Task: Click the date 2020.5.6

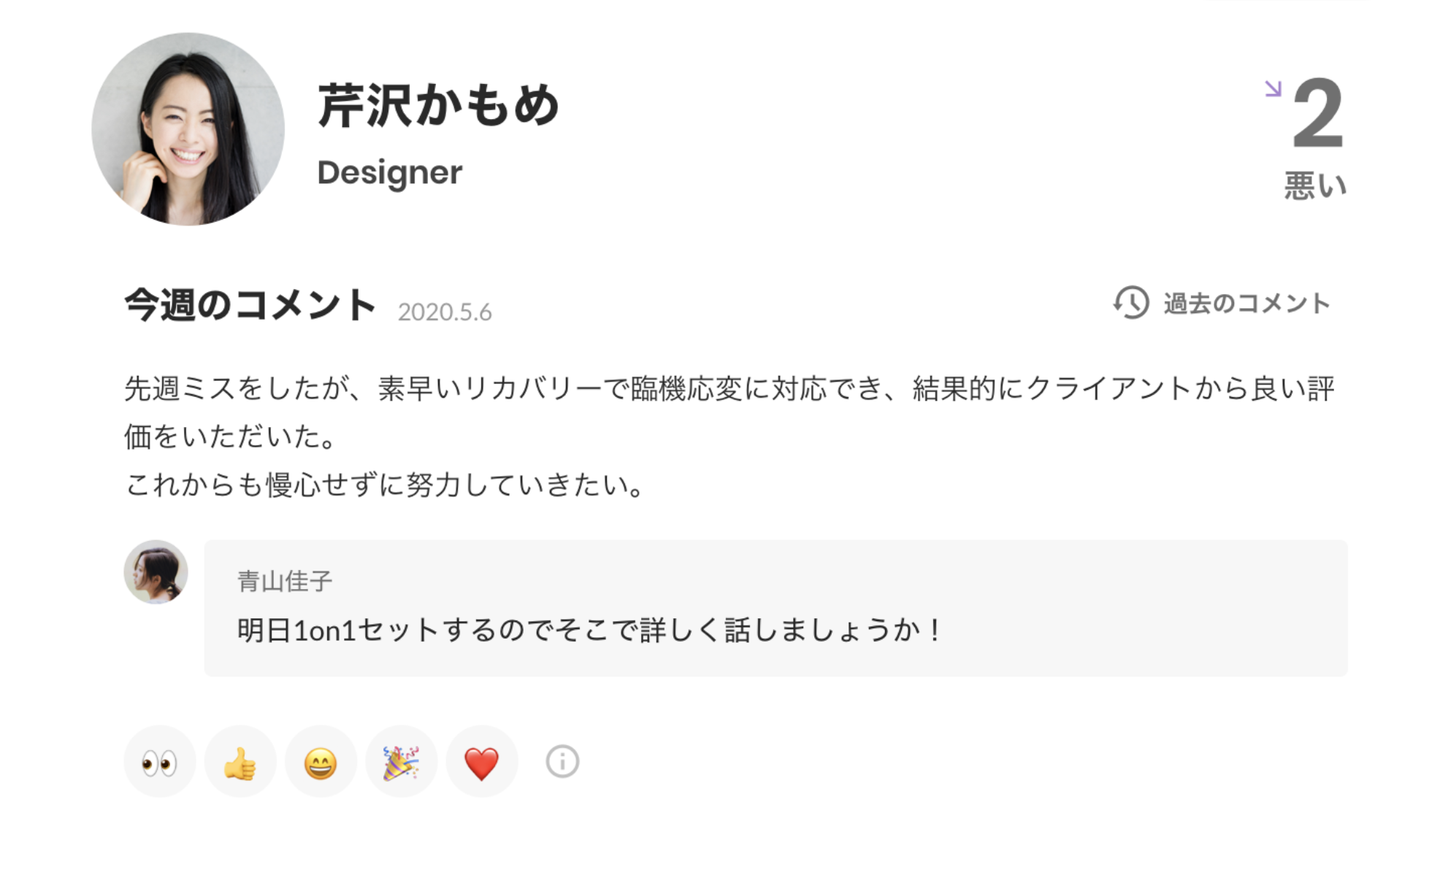Action: coord(445,312)
